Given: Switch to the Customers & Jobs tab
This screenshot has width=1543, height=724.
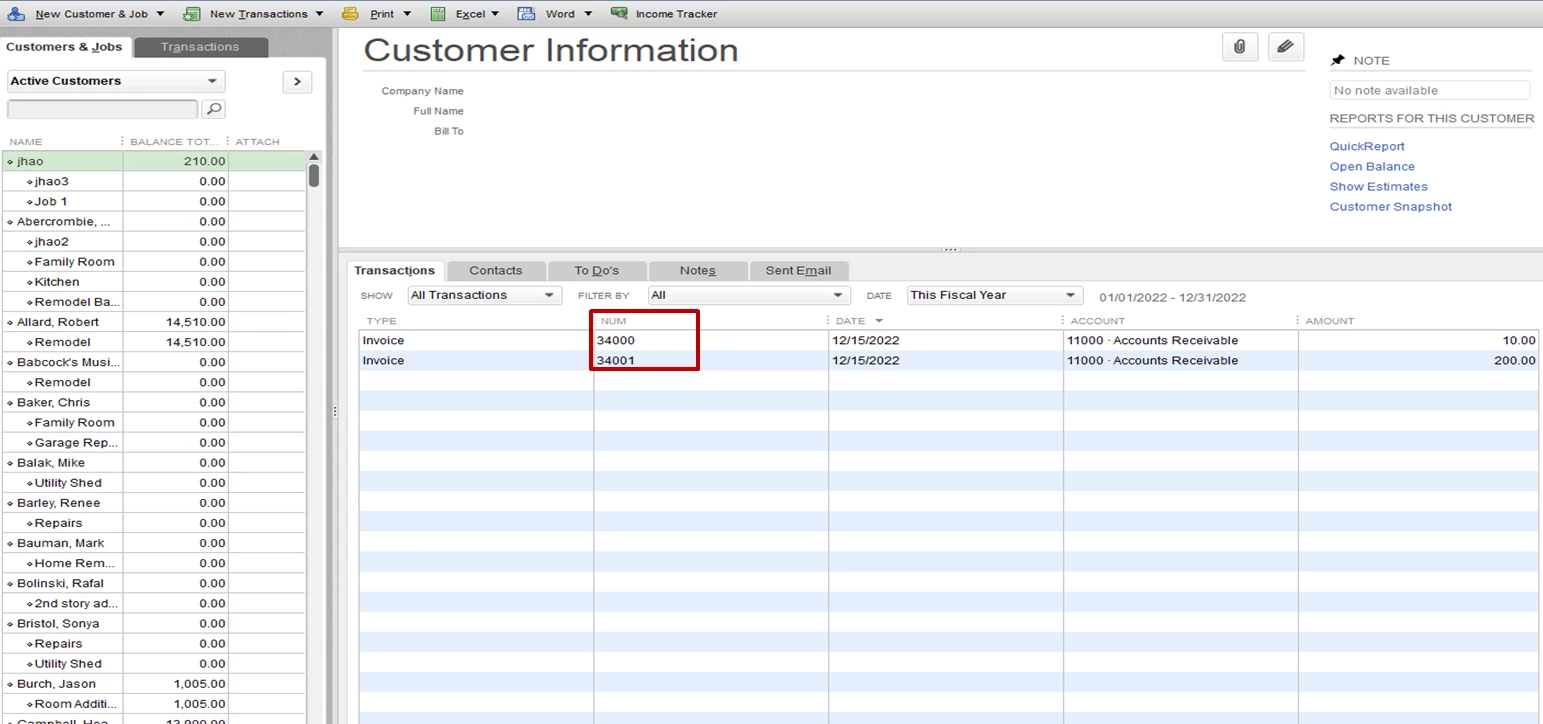Looking at the screenshot, I should 65,47.
